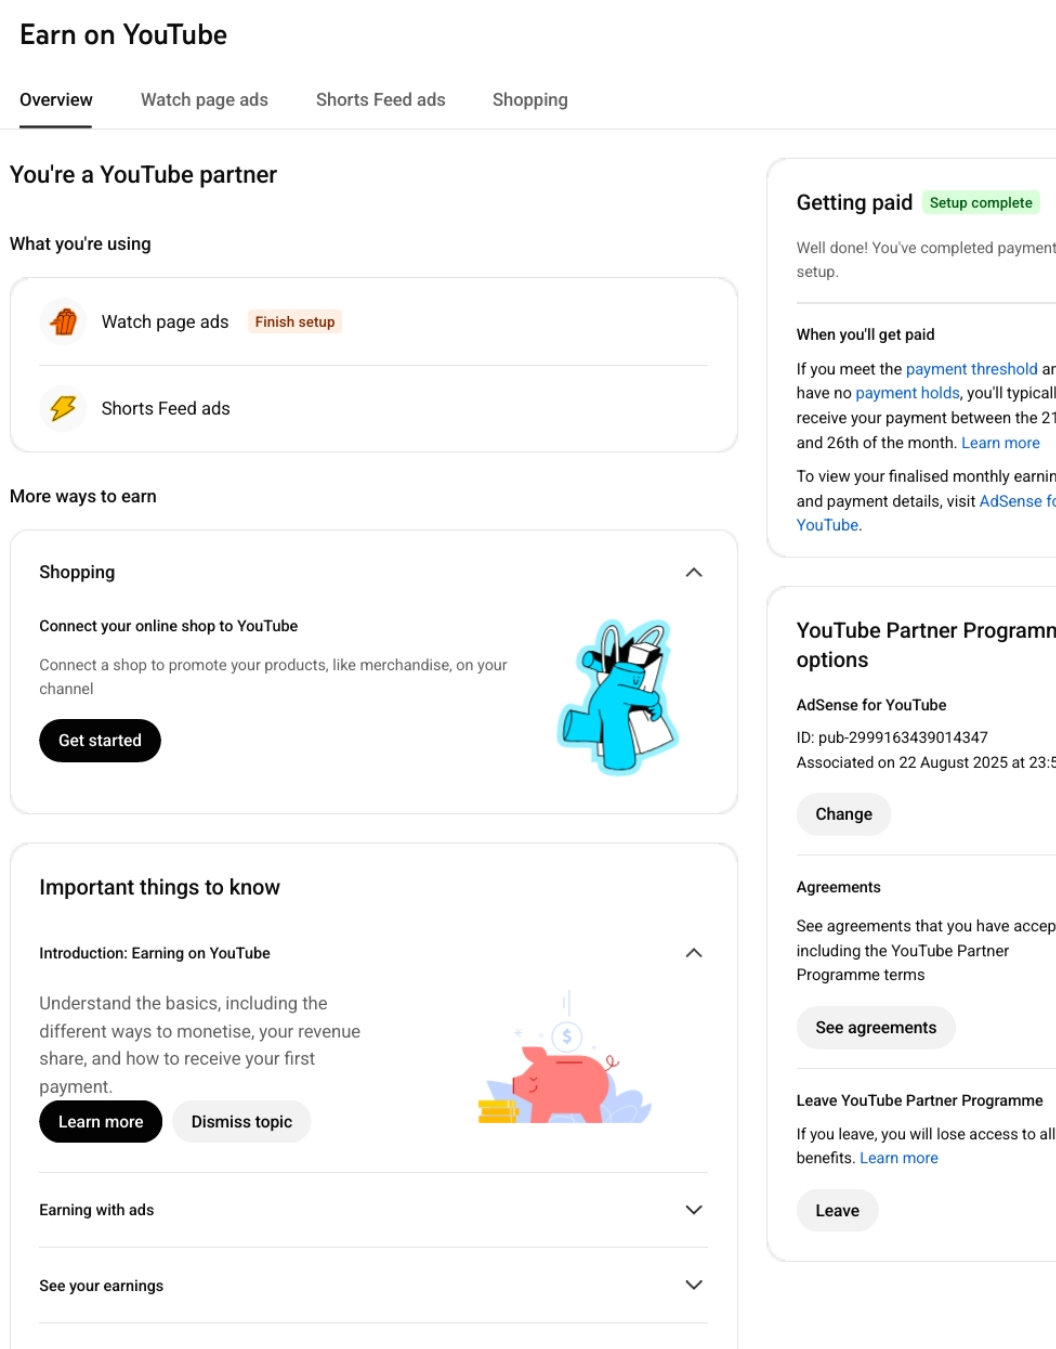Image resolution: width=1056 pixels, height=1349 pixels.
Task: Click the Leave programme button
Action: pyautogui.click(x=837, y=1211)
